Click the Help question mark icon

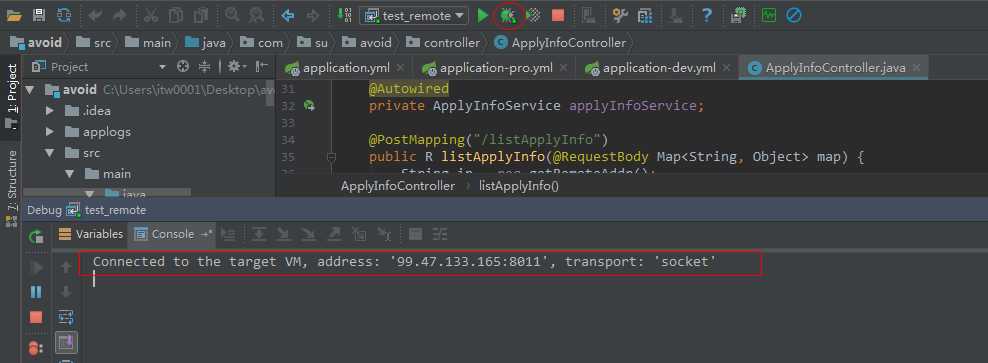[707, 15]
